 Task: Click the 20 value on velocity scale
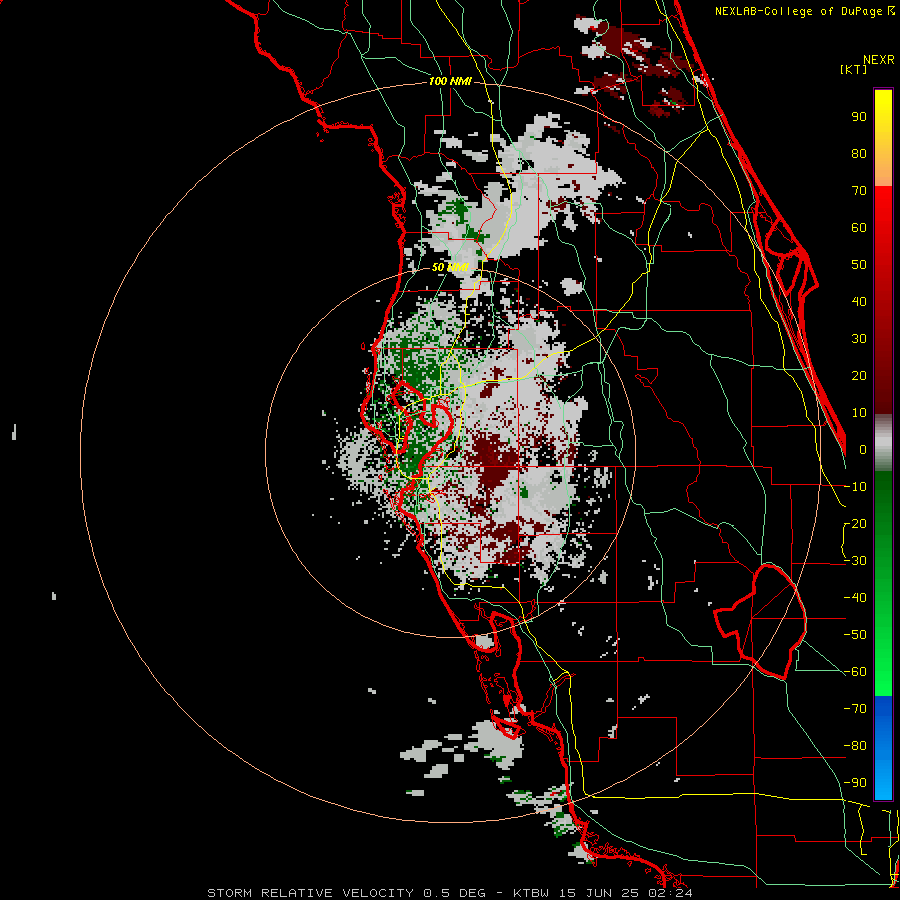point(859,376)
